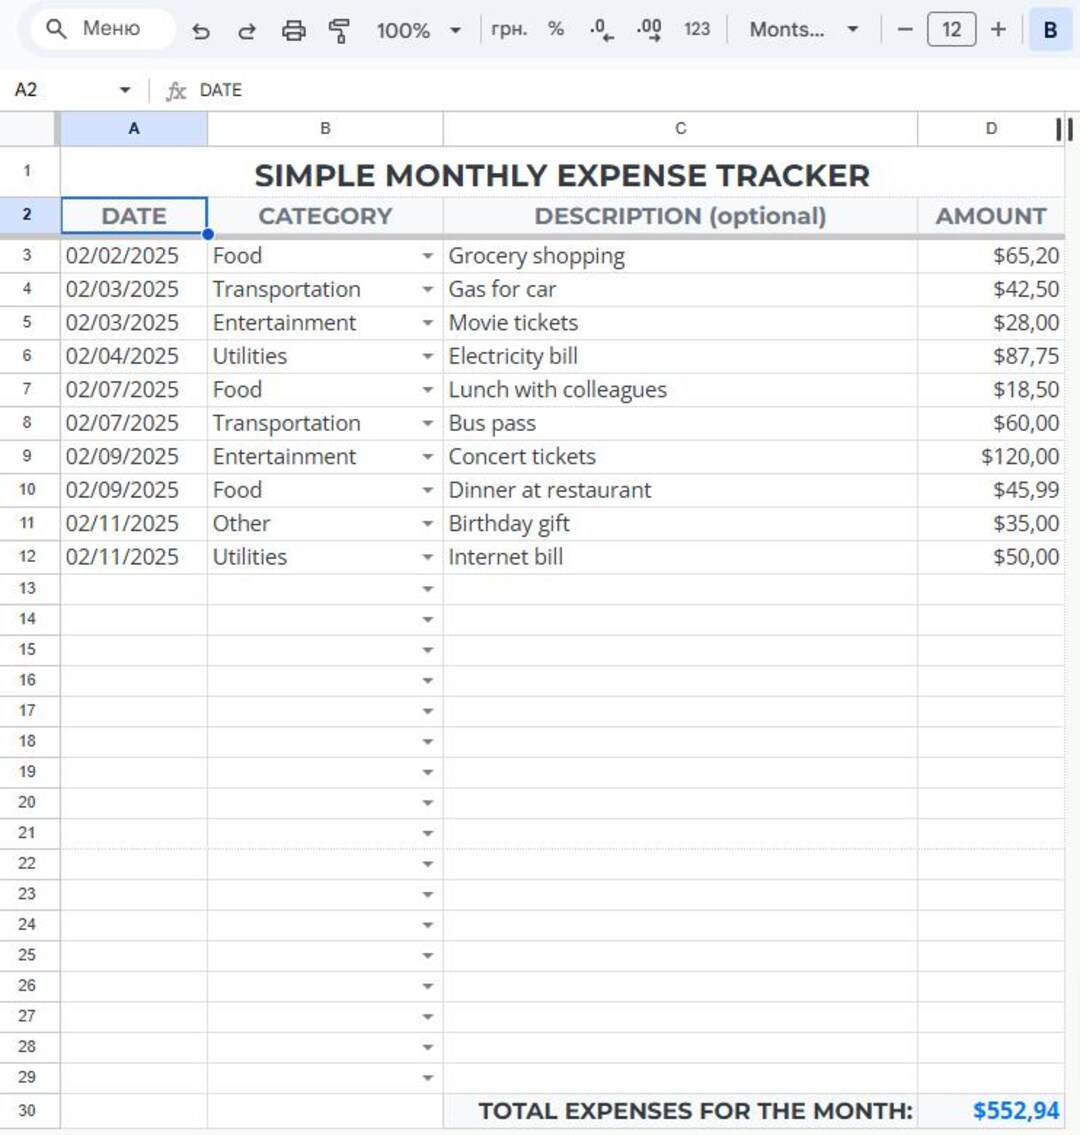
Task: Open category dropdown for Movie tickets row
Action: tap(428, 323)
